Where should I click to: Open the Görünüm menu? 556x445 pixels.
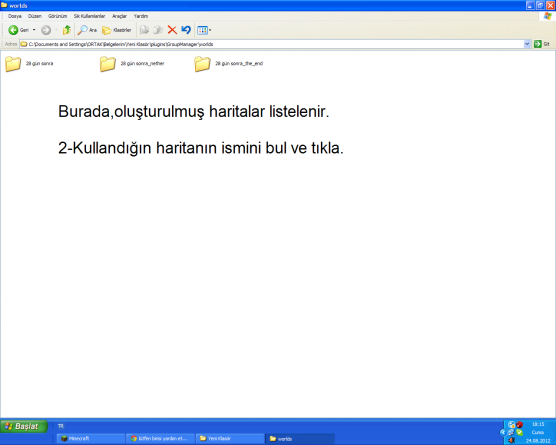(57, 16)
